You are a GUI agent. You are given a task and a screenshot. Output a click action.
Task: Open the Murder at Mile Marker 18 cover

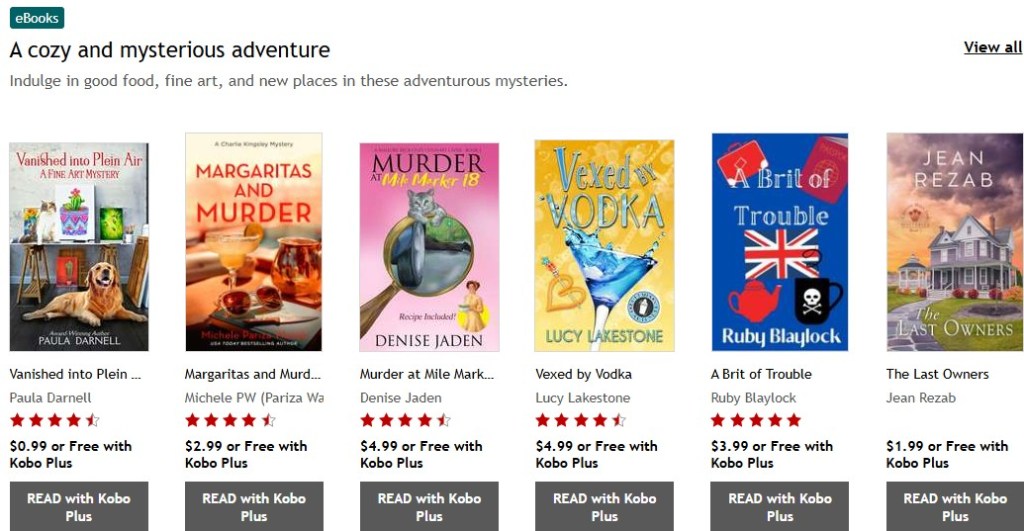[x=429, y=247]
